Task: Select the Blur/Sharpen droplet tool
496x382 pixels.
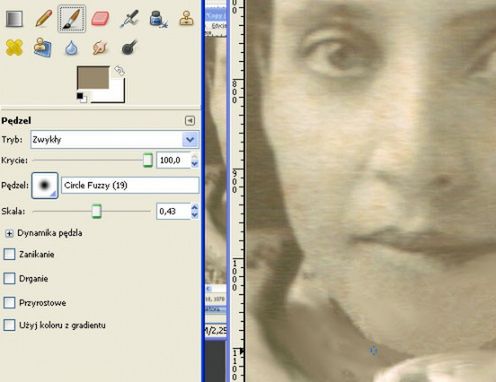Action: tap(71, 48)
